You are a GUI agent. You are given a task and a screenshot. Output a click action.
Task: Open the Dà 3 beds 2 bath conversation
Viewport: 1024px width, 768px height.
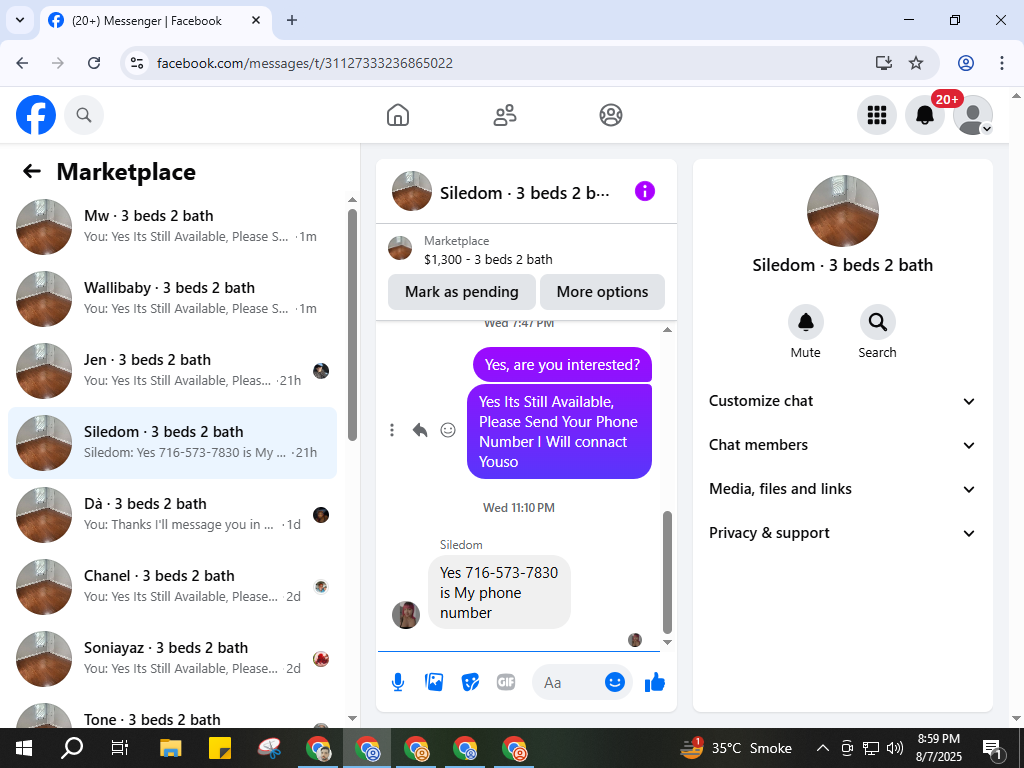click(x=172, y=515)
